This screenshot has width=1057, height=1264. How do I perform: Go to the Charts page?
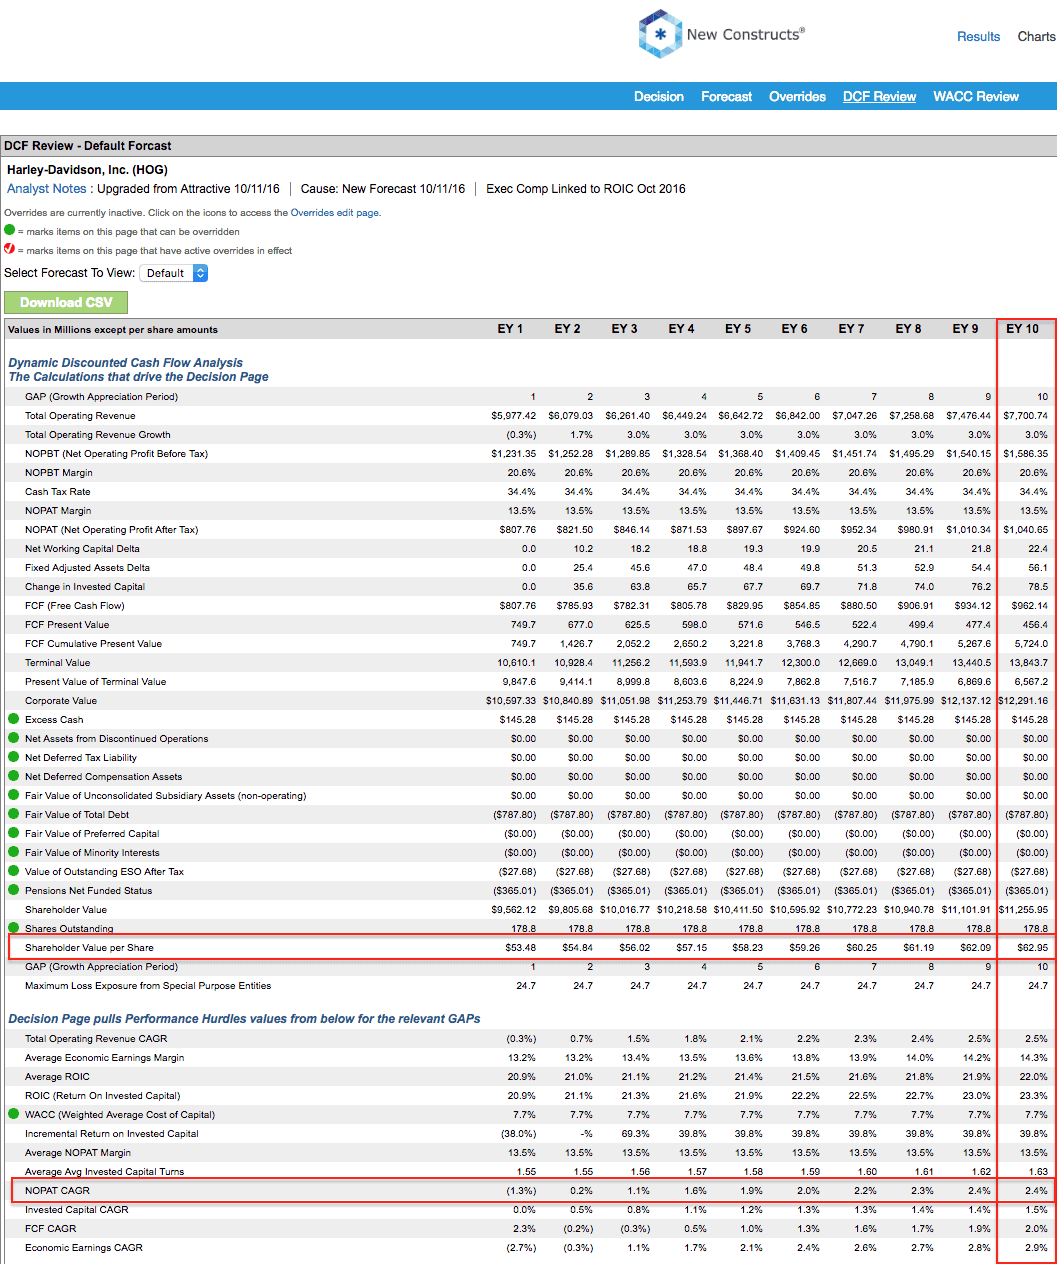pyautogui.click(x=1036, y=37)
